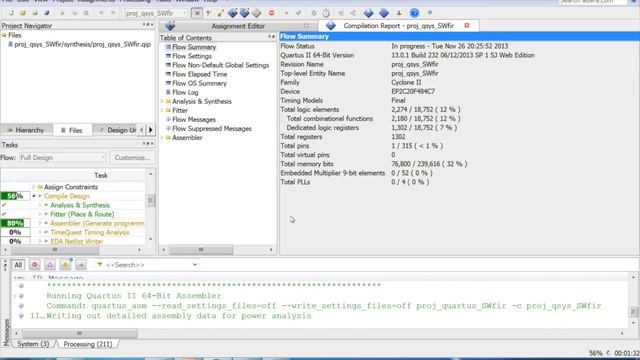Click the Compile Design 56% progress bar
This screenshot has height=360, width=640.
point(15,196)
